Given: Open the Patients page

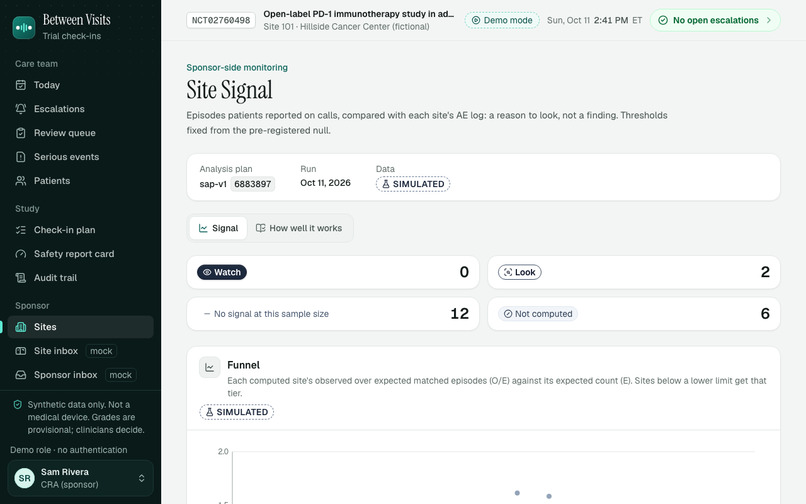Looking at the screenshot, I should (81, 181).
